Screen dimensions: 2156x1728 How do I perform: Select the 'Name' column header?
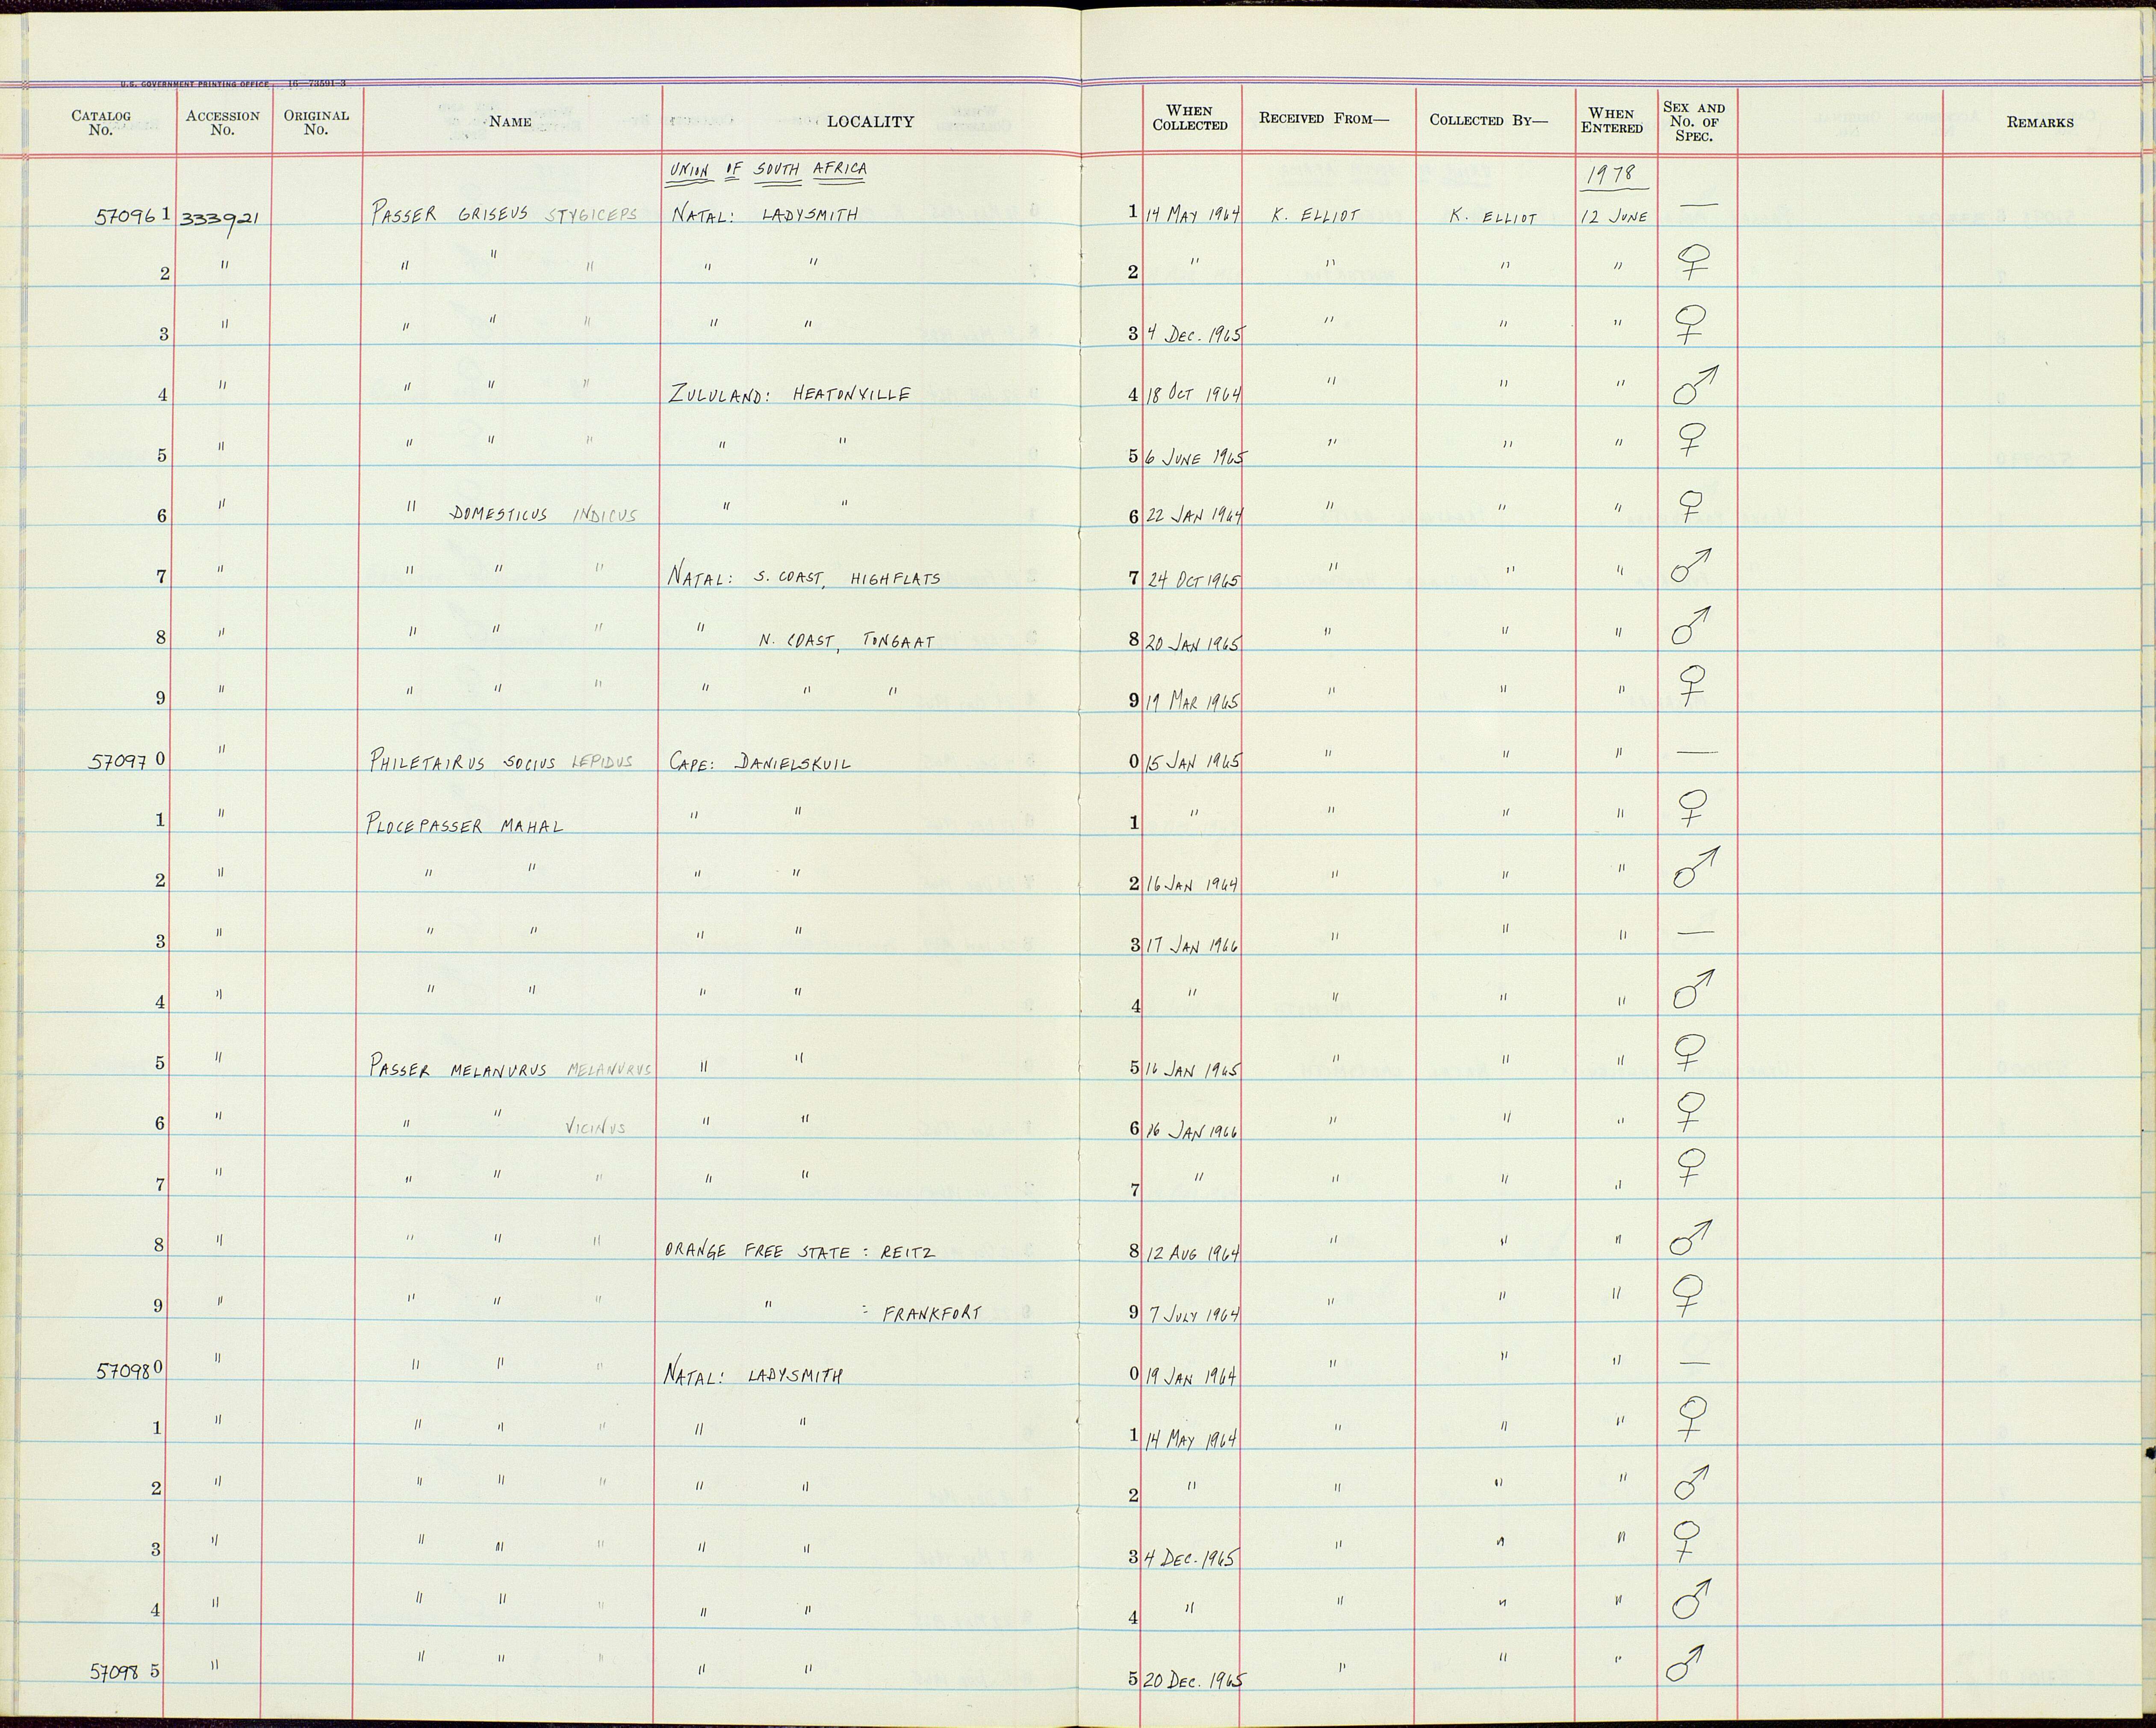(x=510, y=122)
